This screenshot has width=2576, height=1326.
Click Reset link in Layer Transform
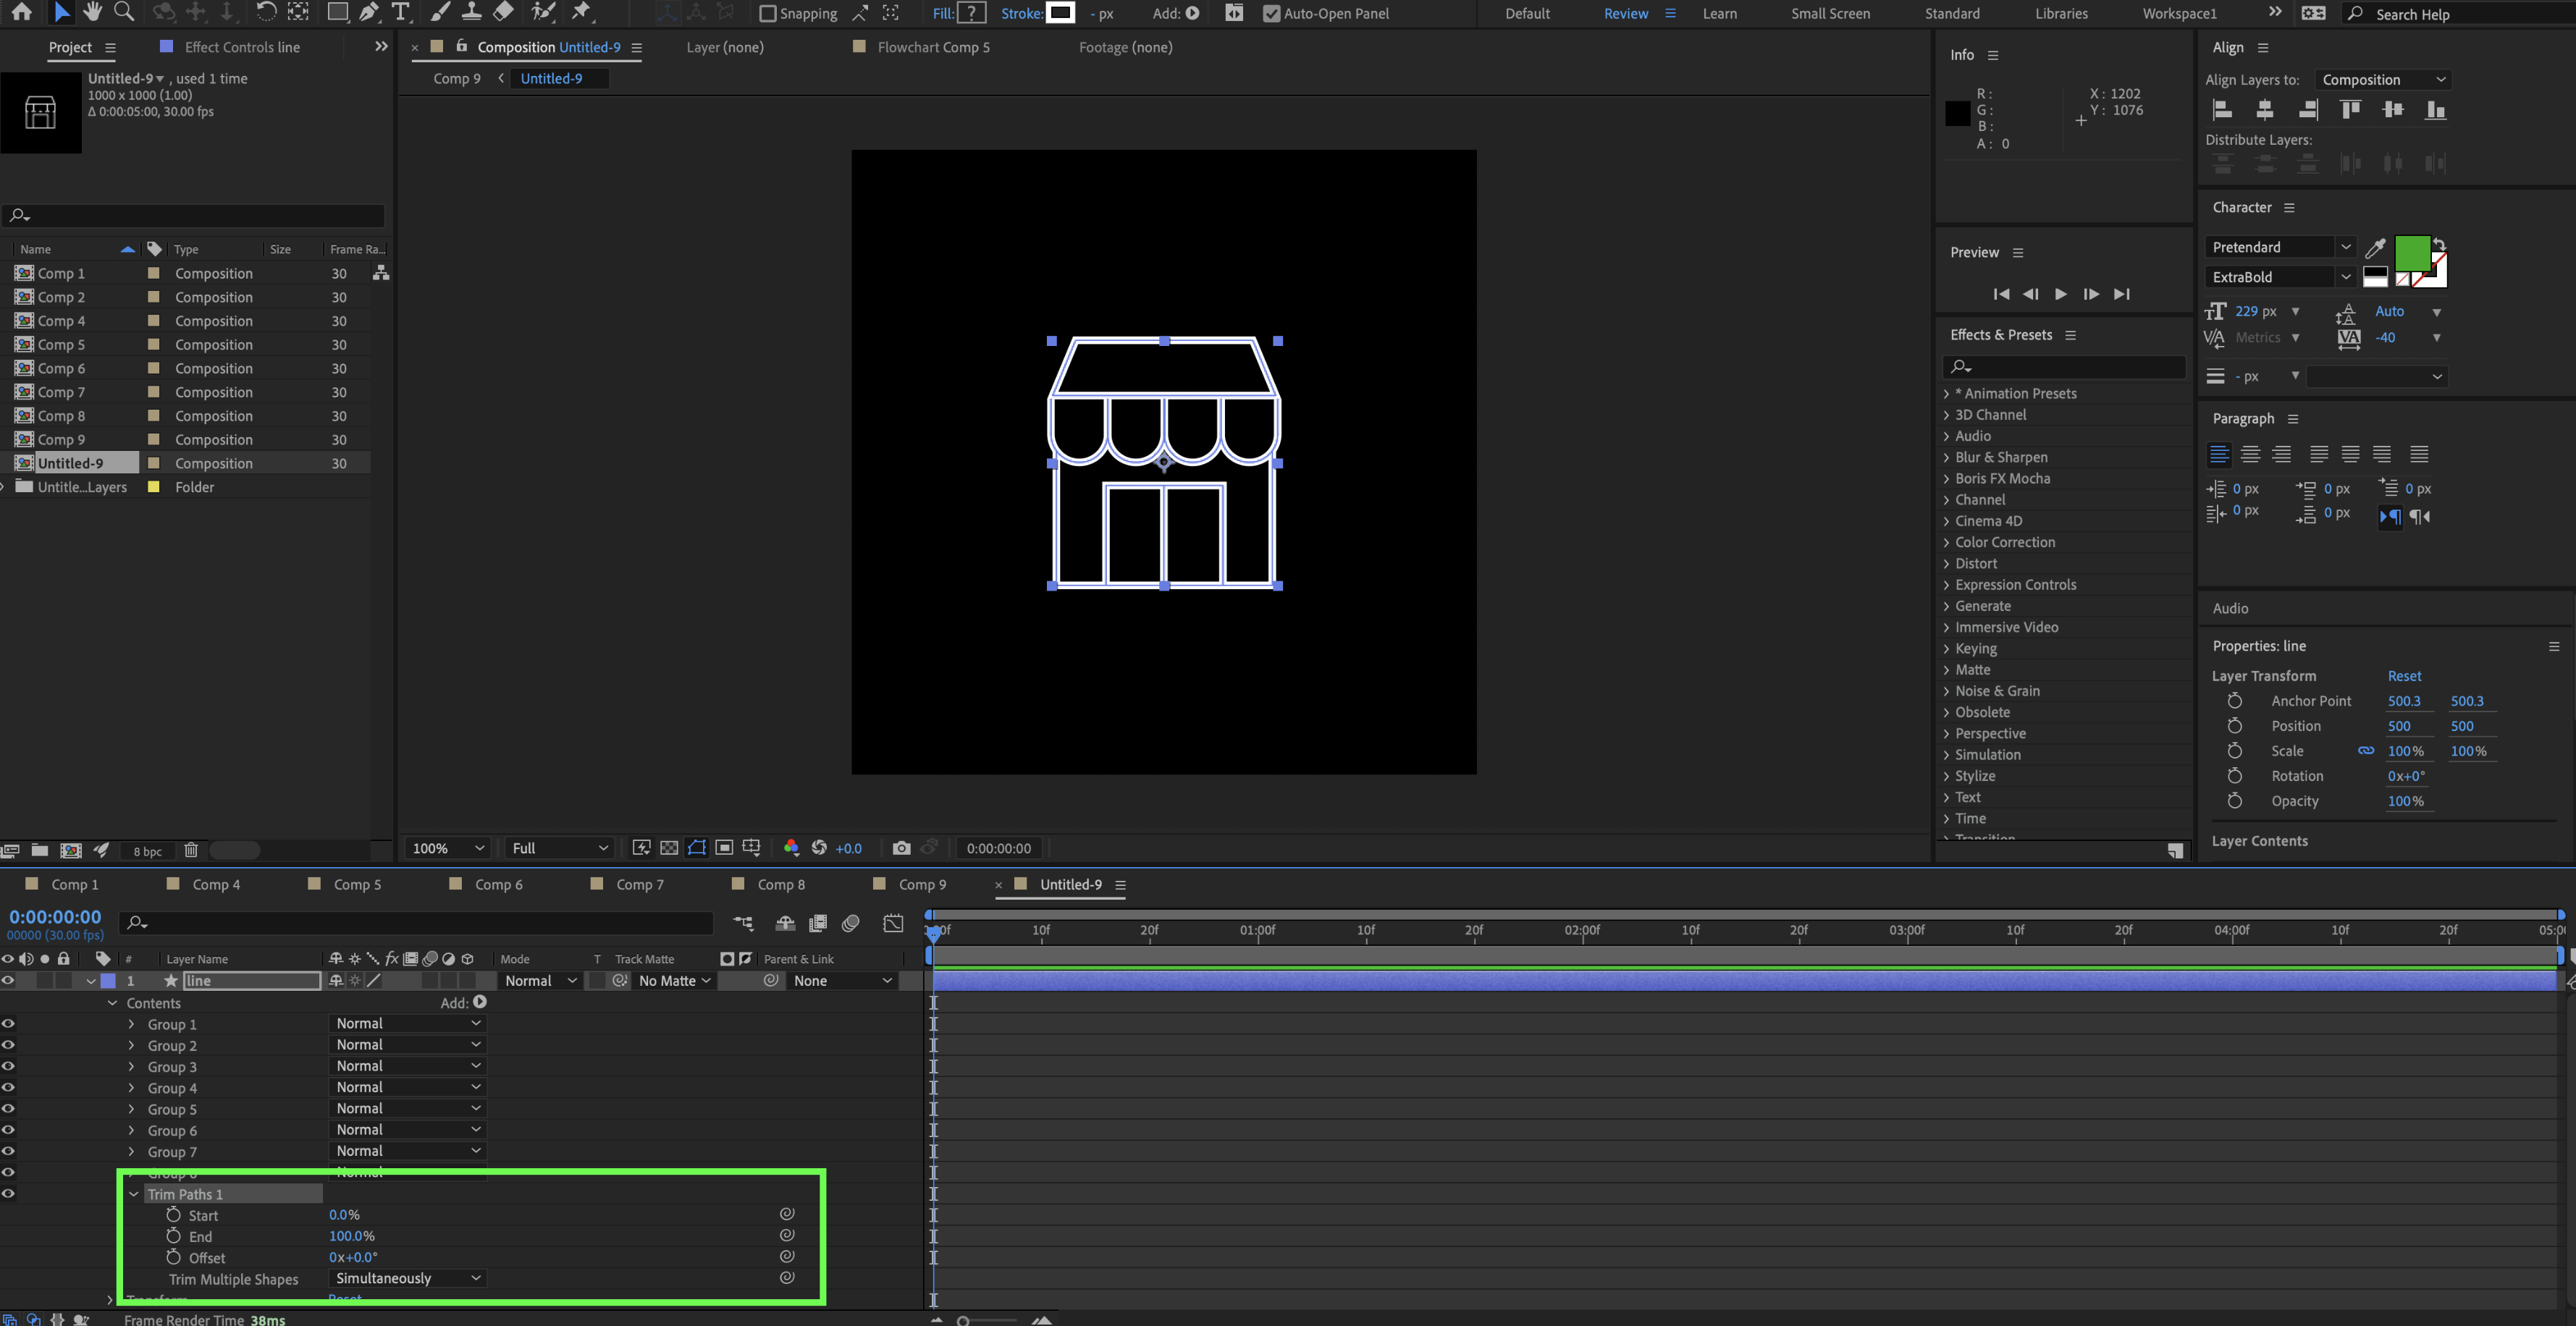click(2404, 676)
